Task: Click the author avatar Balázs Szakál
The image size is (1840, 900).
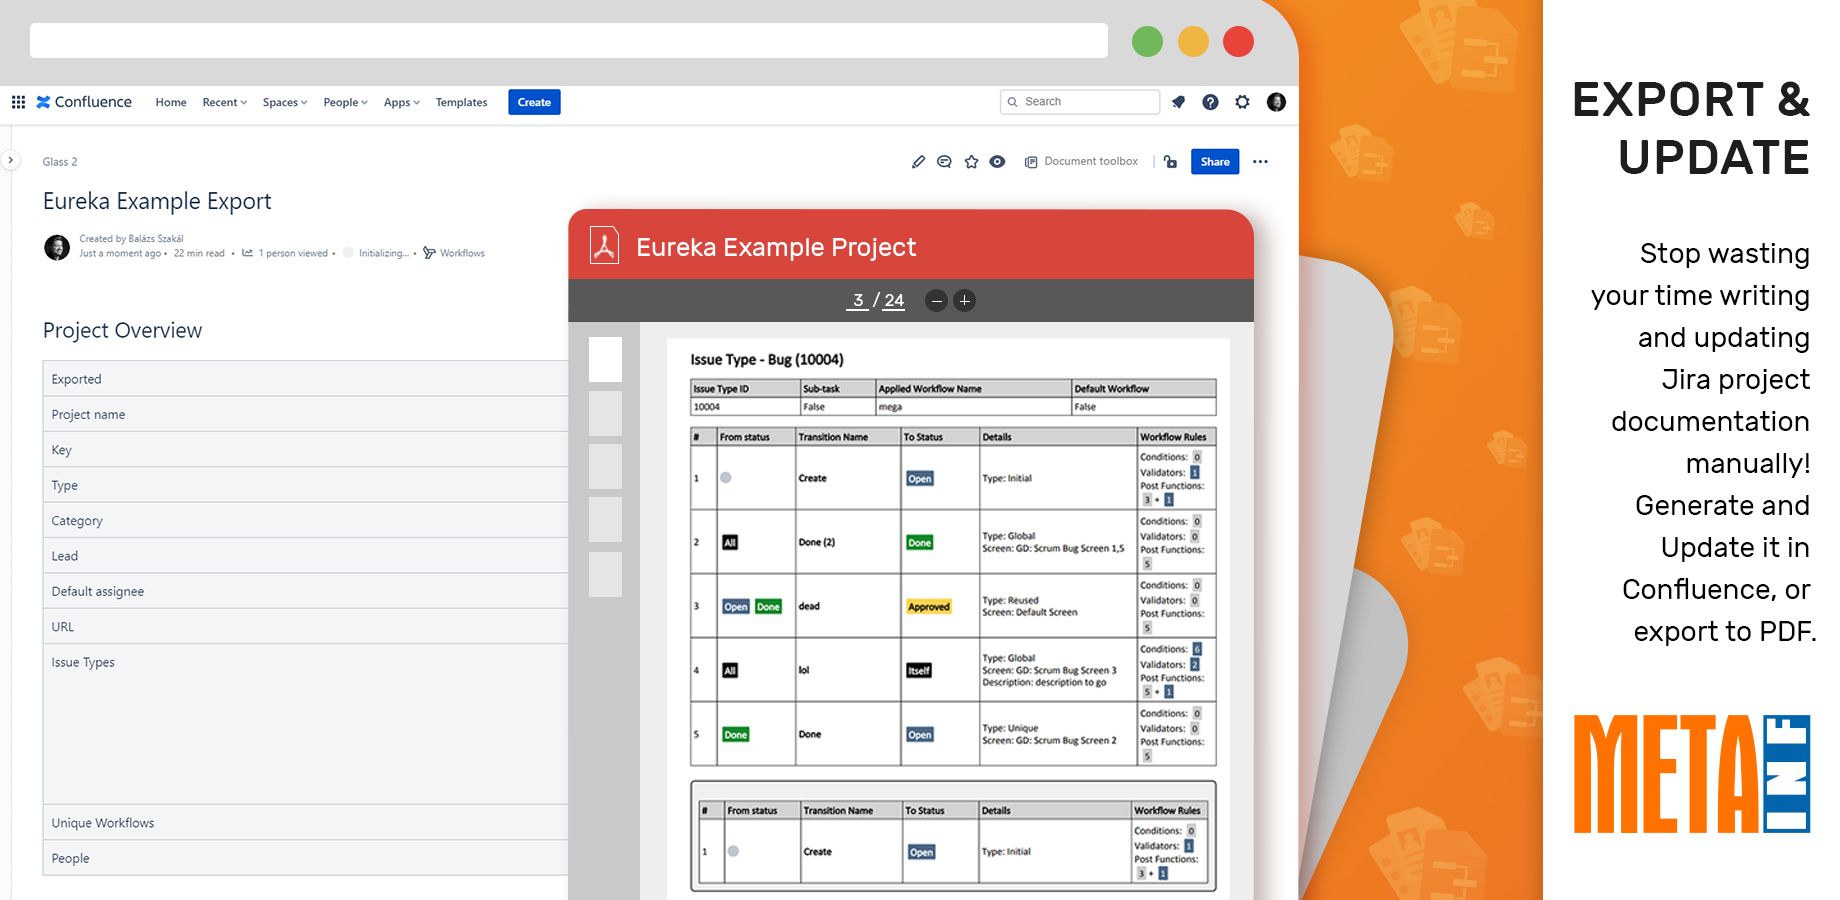Action: coord(57,246)
